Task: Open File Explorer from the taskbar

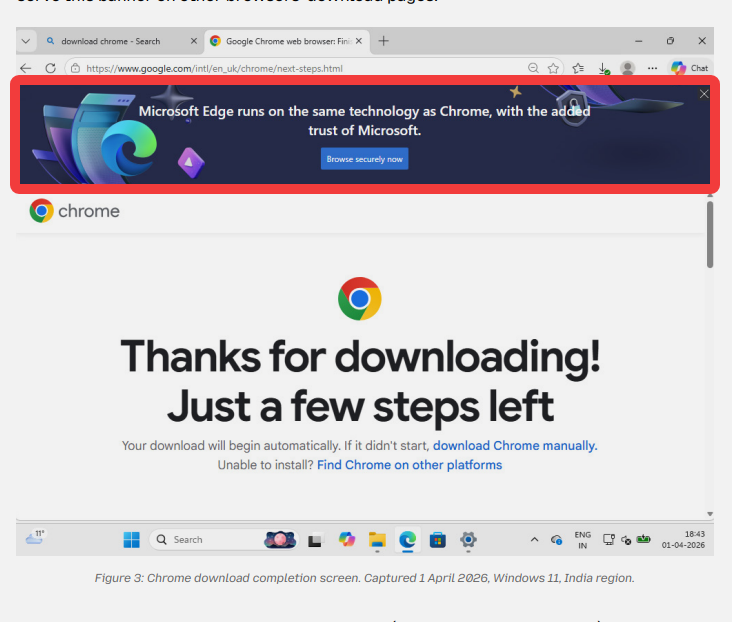Action: (377, 540)
